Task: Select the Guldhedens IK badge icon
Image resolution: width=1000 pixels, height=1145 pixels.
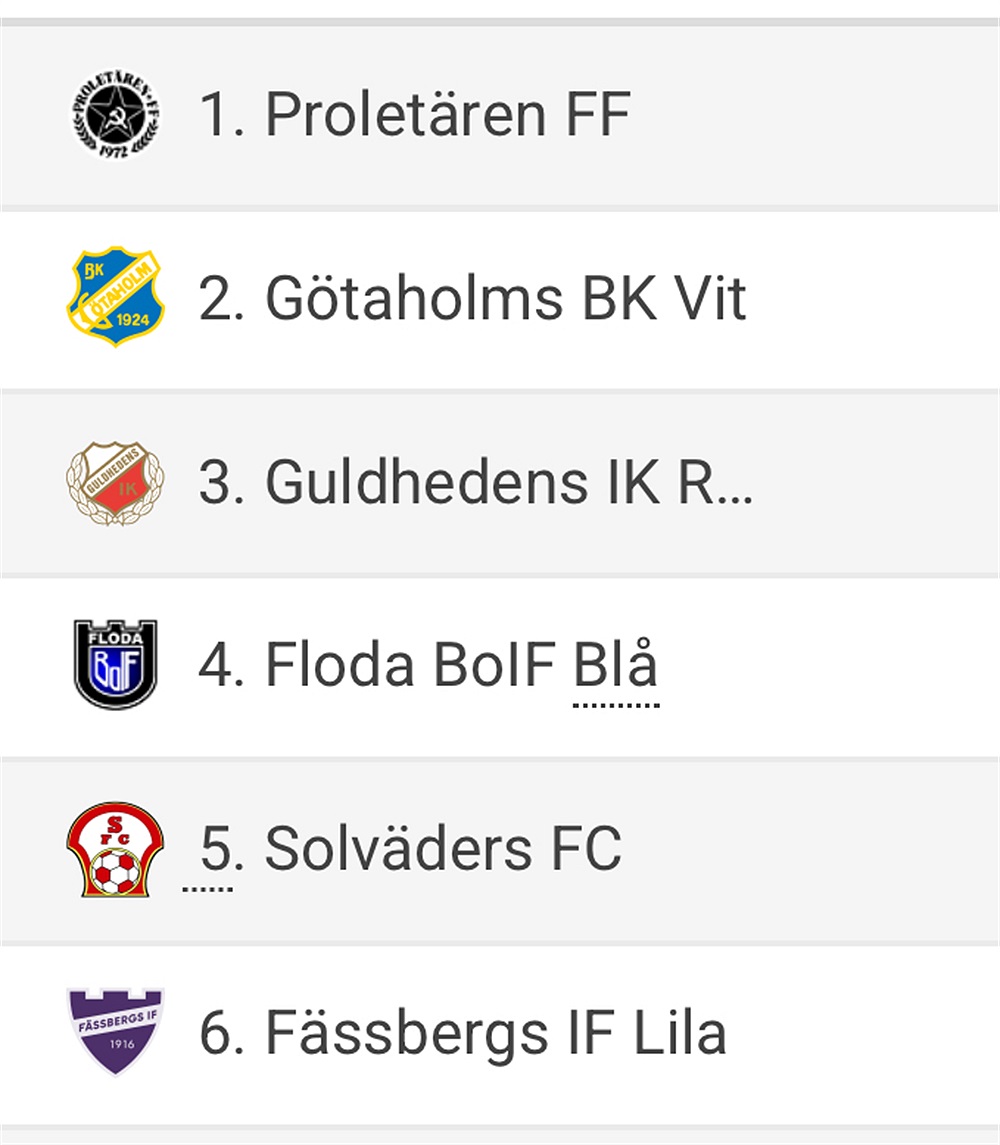Action: 115,482
